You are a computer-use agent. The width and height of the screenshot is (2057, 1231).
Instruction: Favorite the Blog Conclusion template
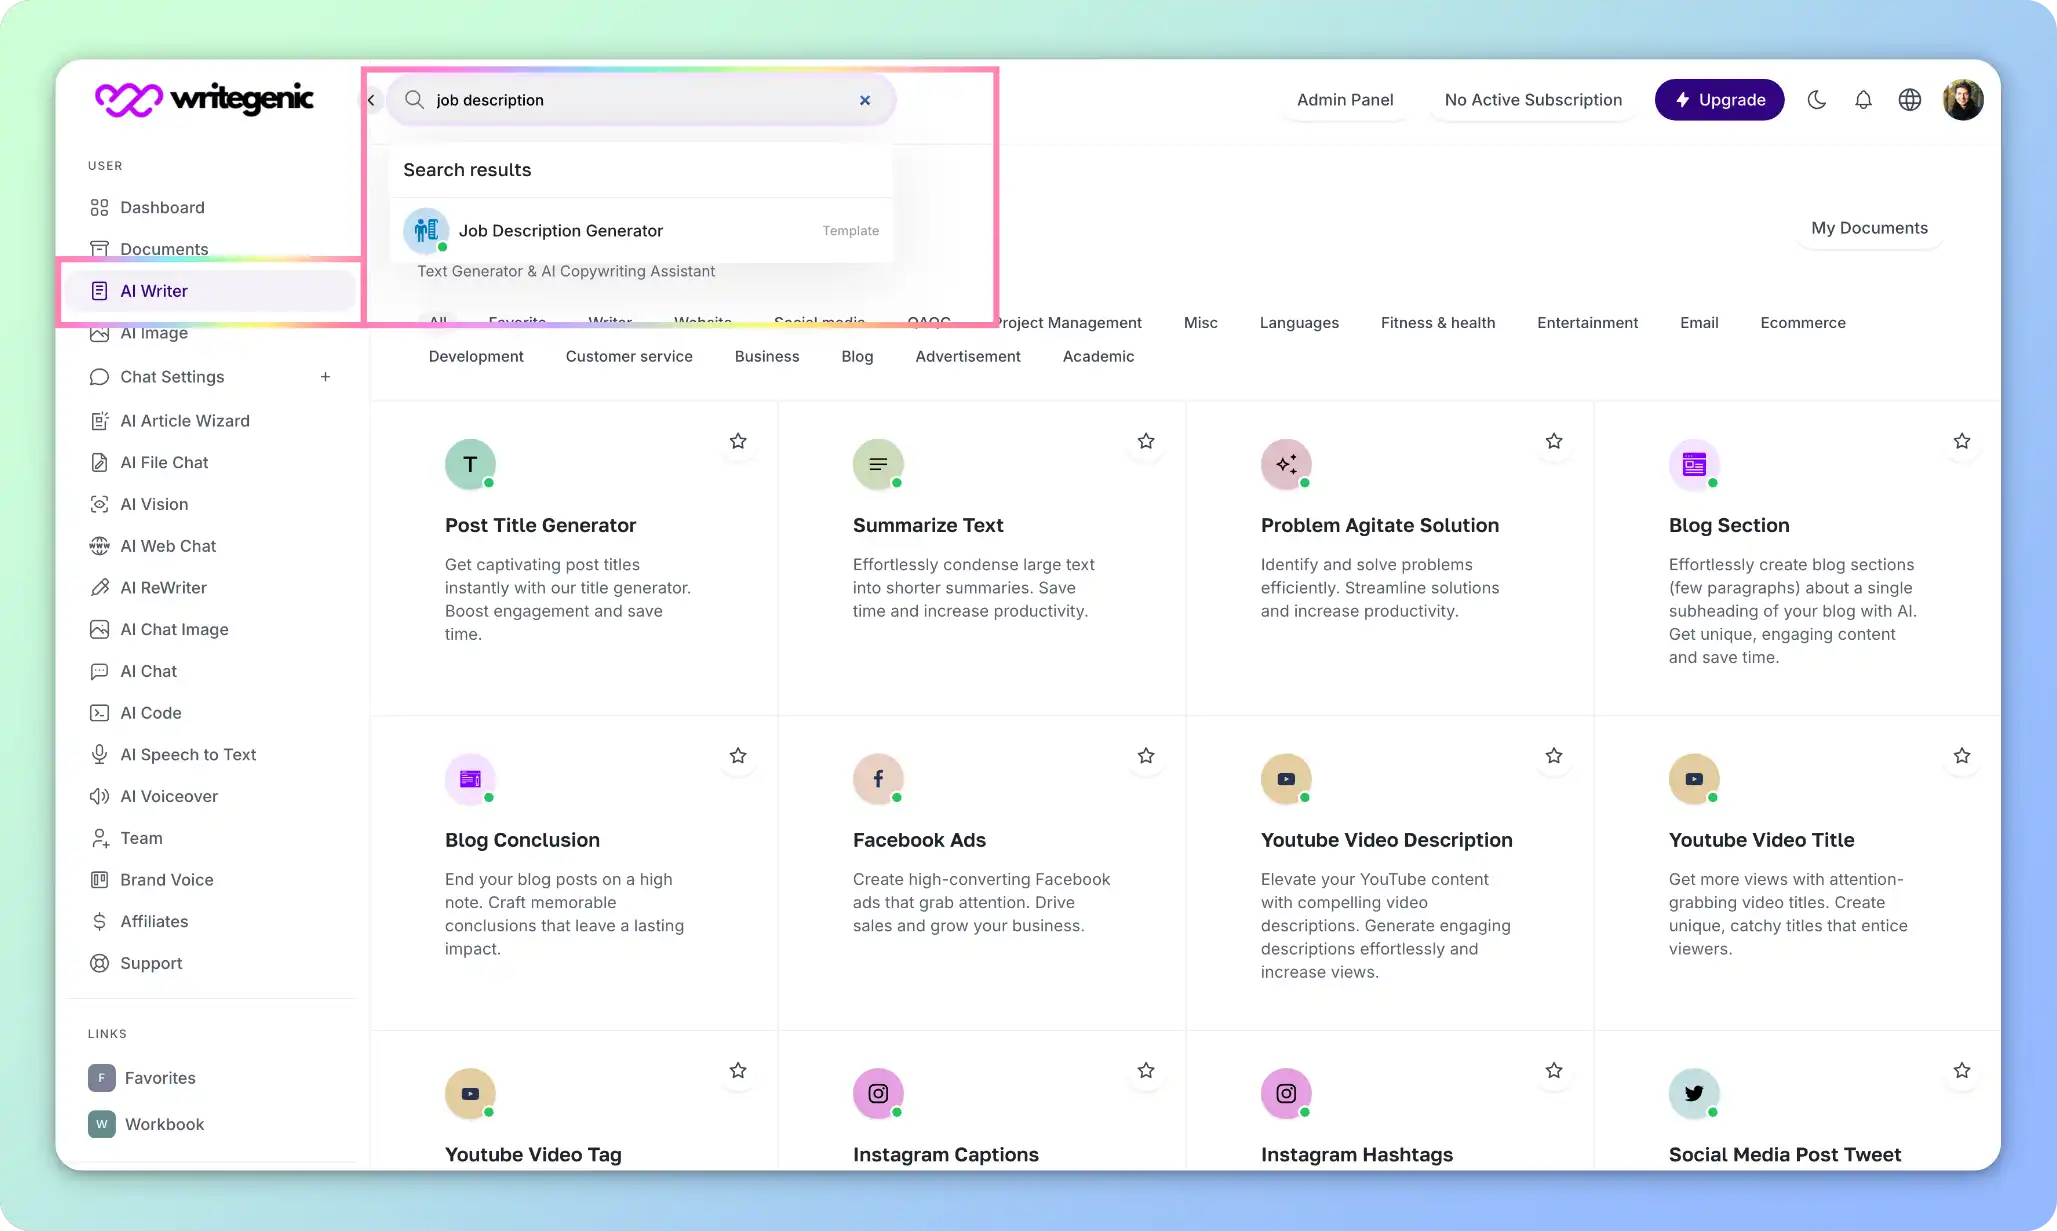pyautogui.click(x=738, y=756)
